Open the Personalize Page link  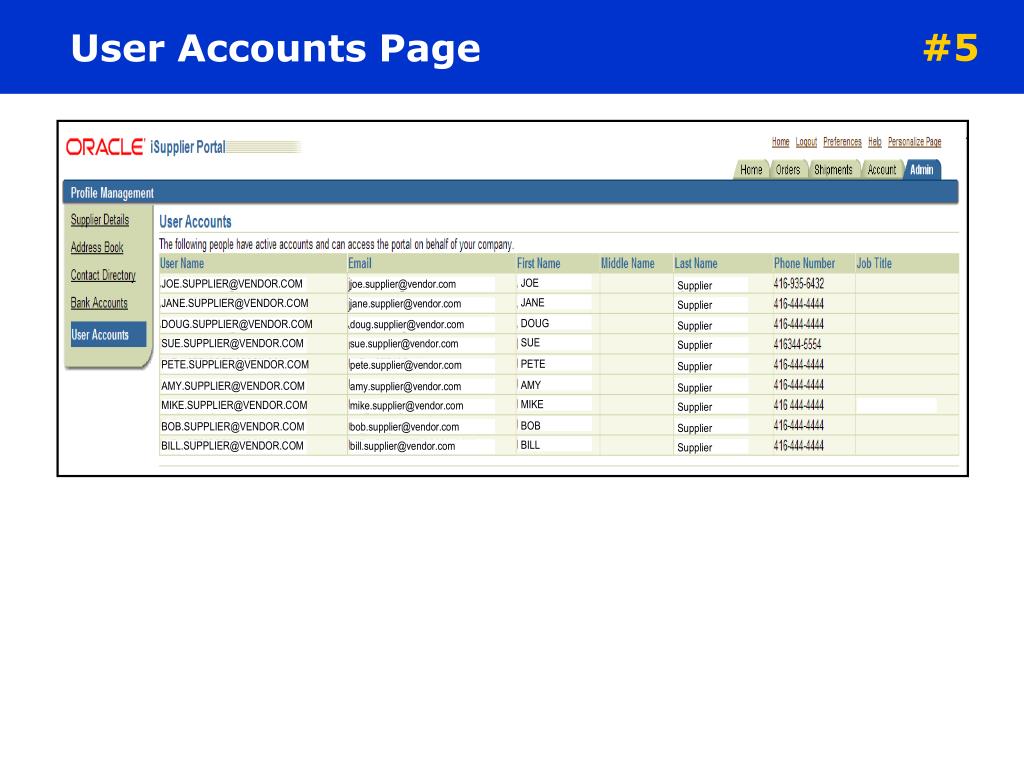point(914,142)
